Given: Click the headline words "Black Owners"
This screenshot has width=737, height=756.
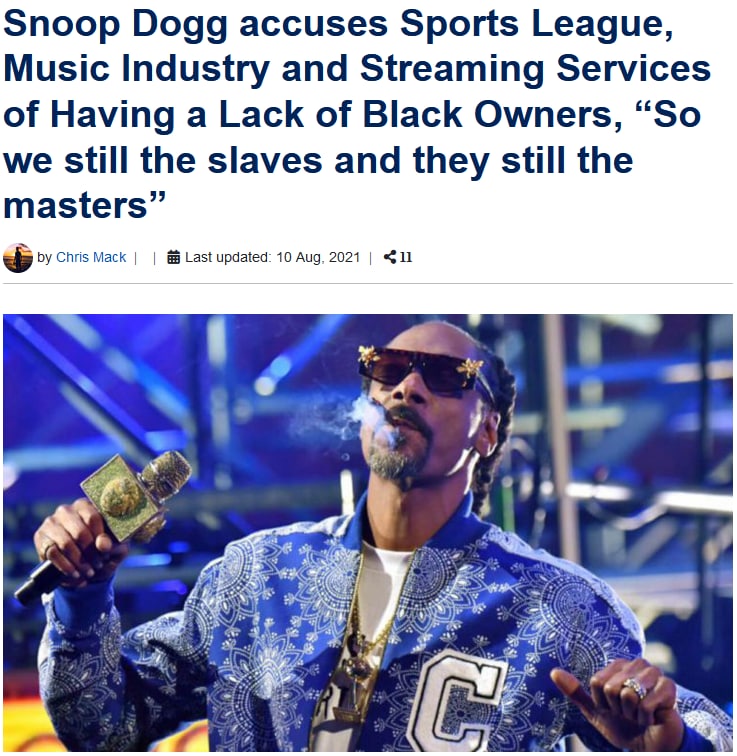Looking at the screenshot, I should pos(492,115).
